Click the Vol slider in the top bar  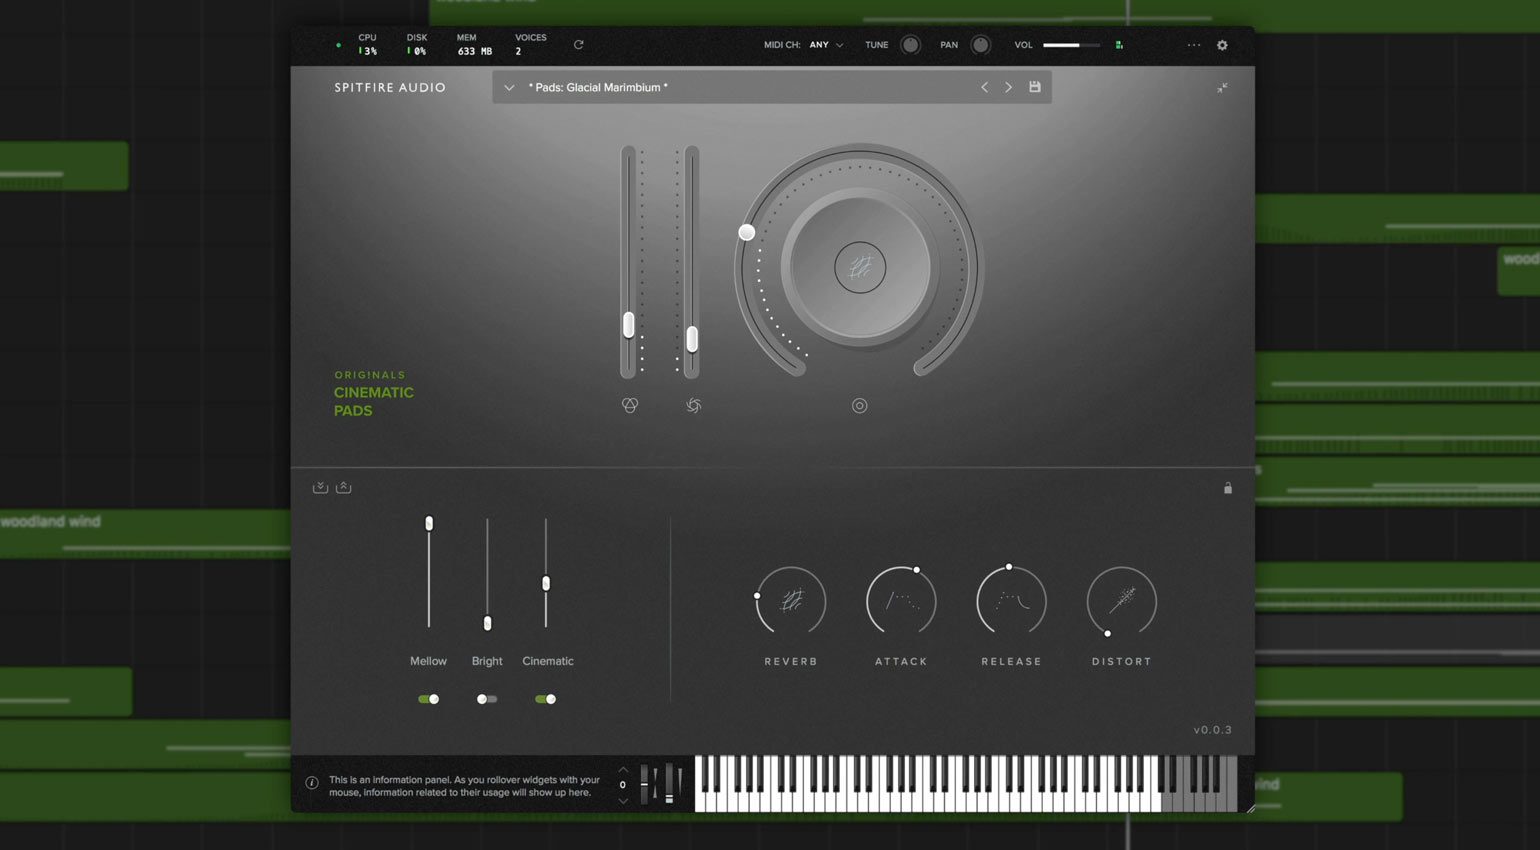pyautogui.click(x=1071, y=45)
